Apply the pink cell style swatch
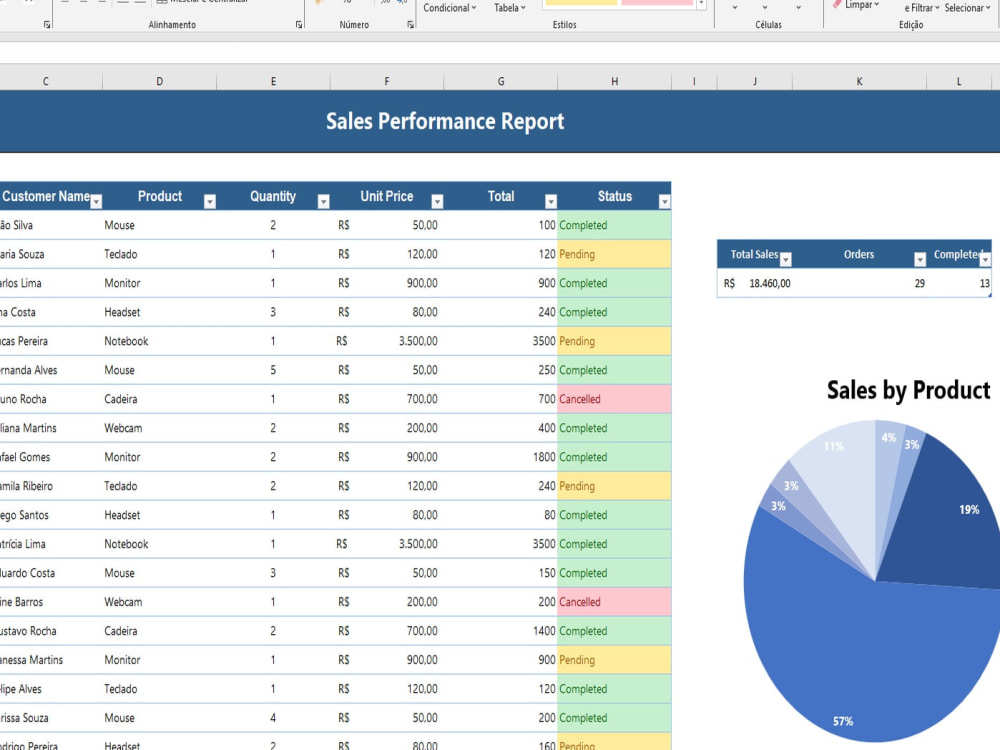The height and width of the screenshot is (750, 1000). [x=657, y=3]
